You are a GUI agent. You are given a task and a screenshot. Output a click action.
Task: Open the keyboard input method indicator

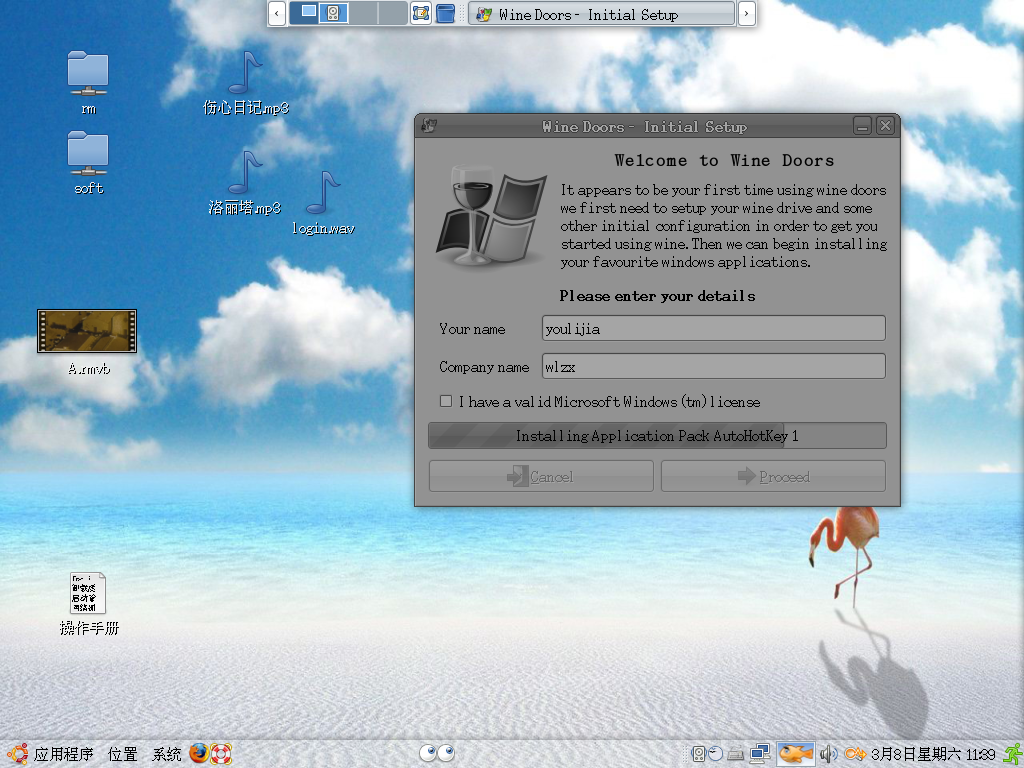click(736, 755)
